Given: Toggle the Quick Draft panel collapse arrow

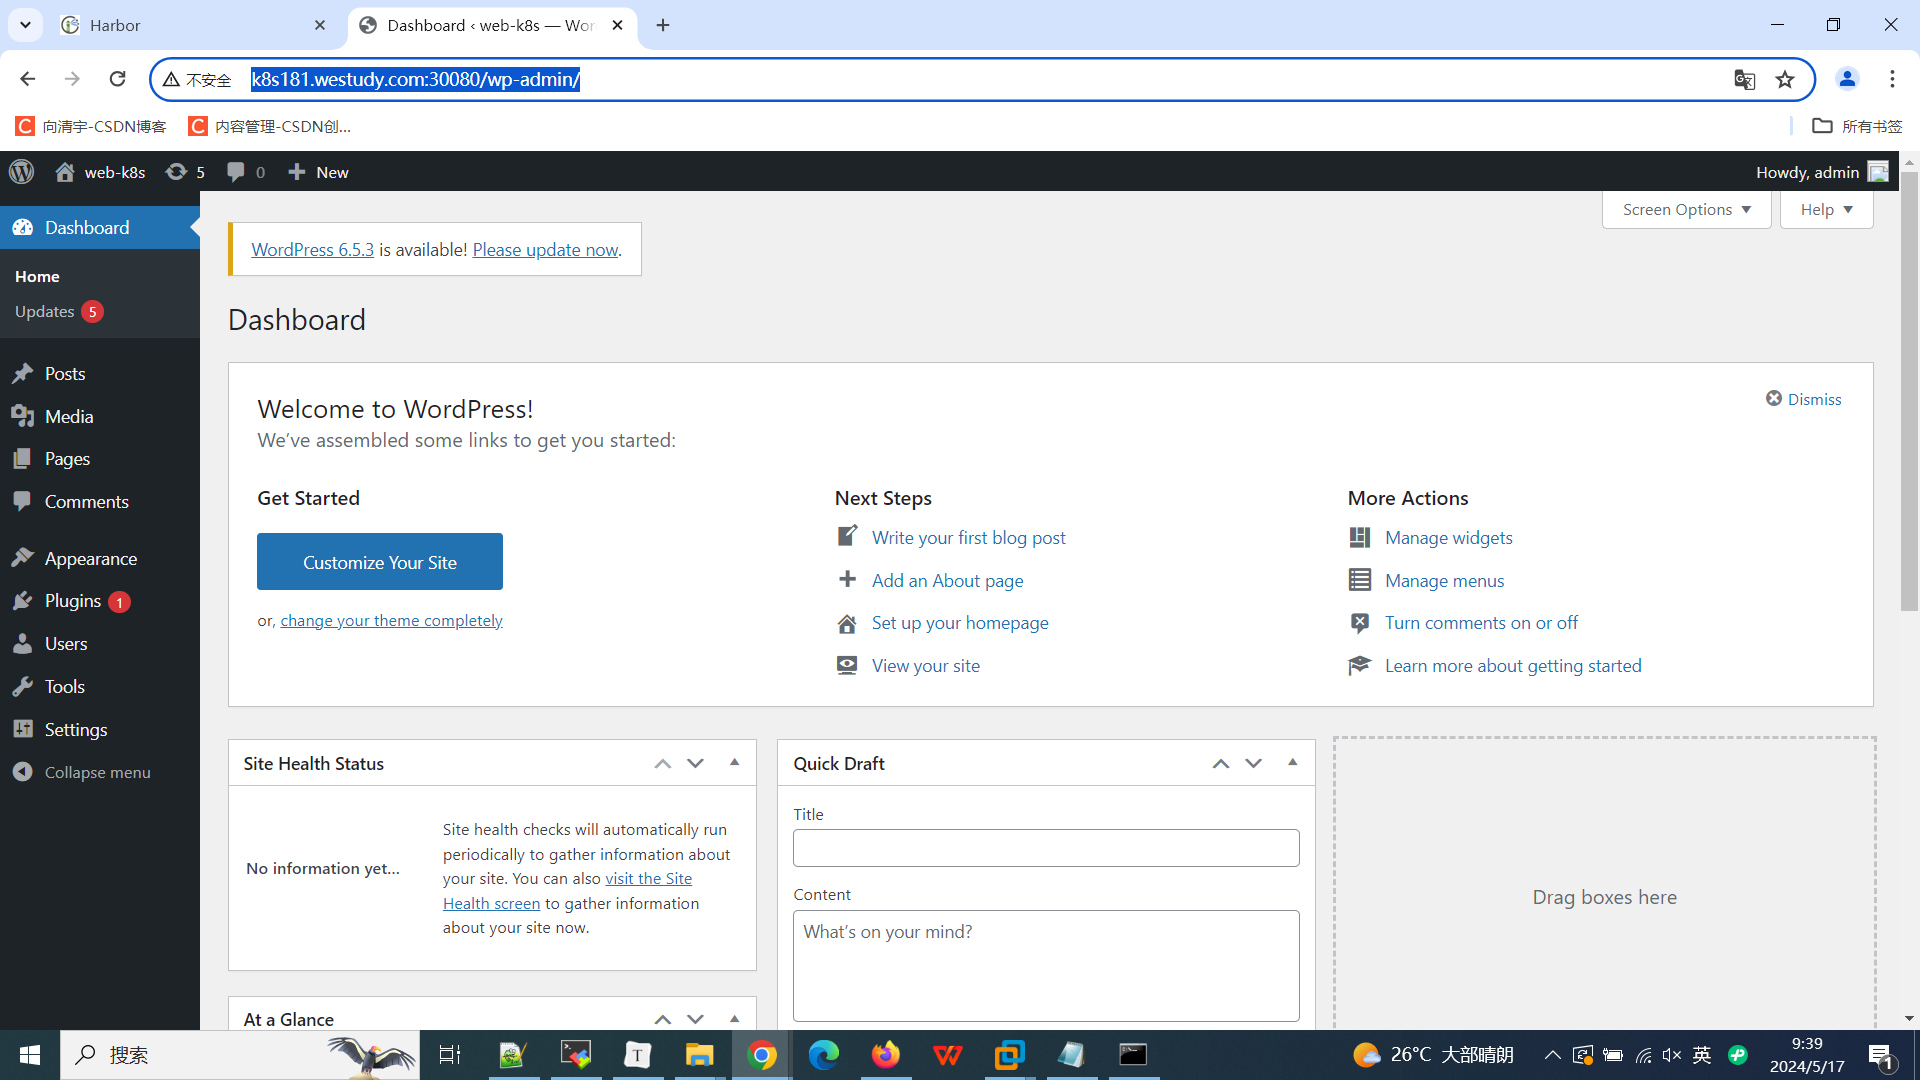Looking at the screenshot, I should [1292, 763].
